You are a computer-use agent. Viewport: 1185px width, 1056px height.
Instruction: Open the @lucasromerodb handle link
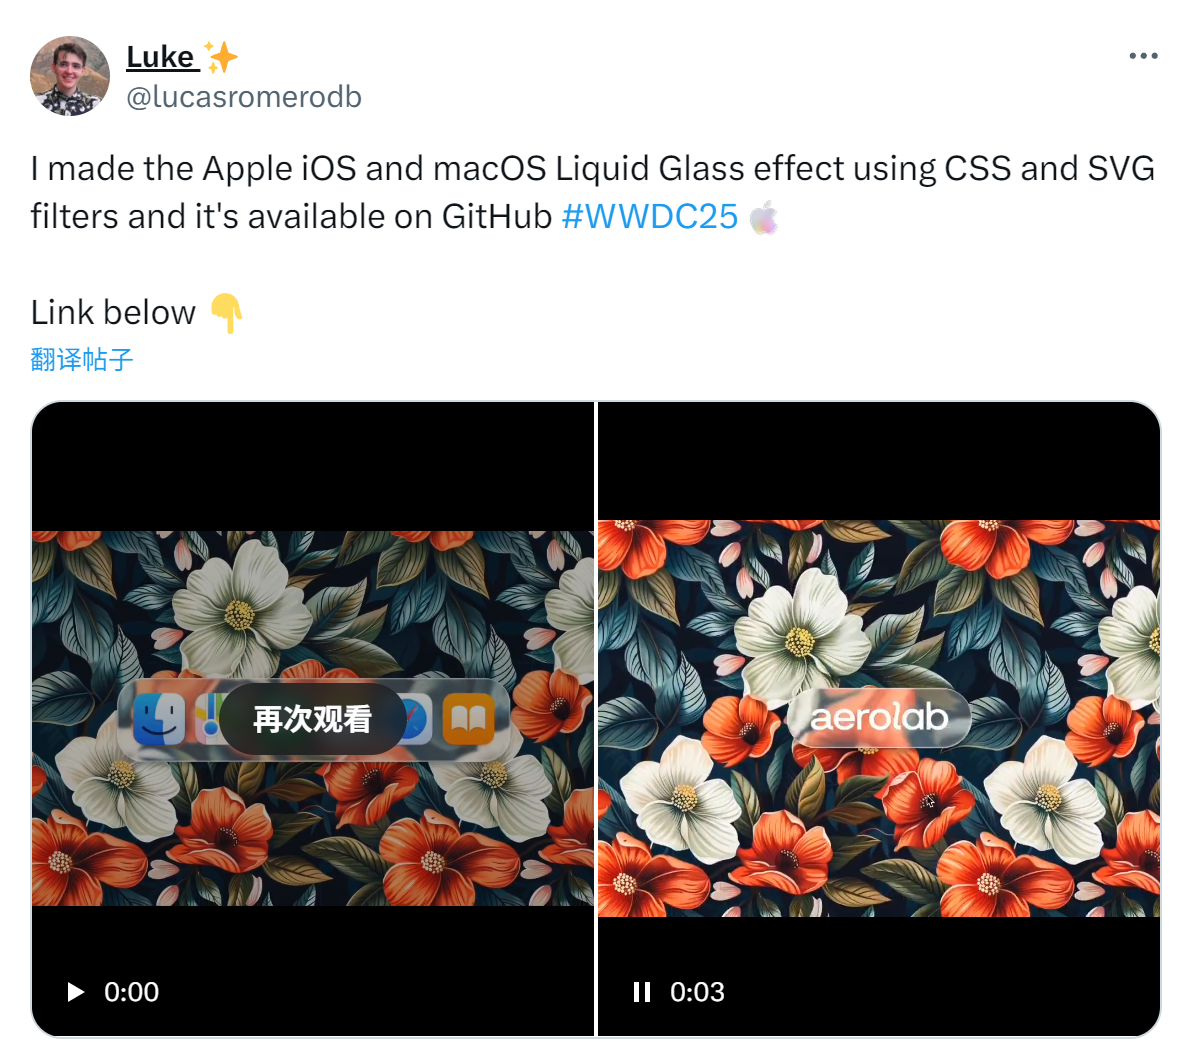point(244,97)
